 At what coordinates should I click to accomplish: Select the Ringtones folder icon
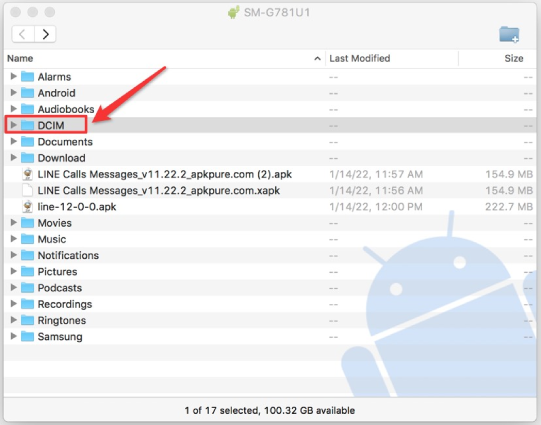pyautogui.click(x=27, y=320)
